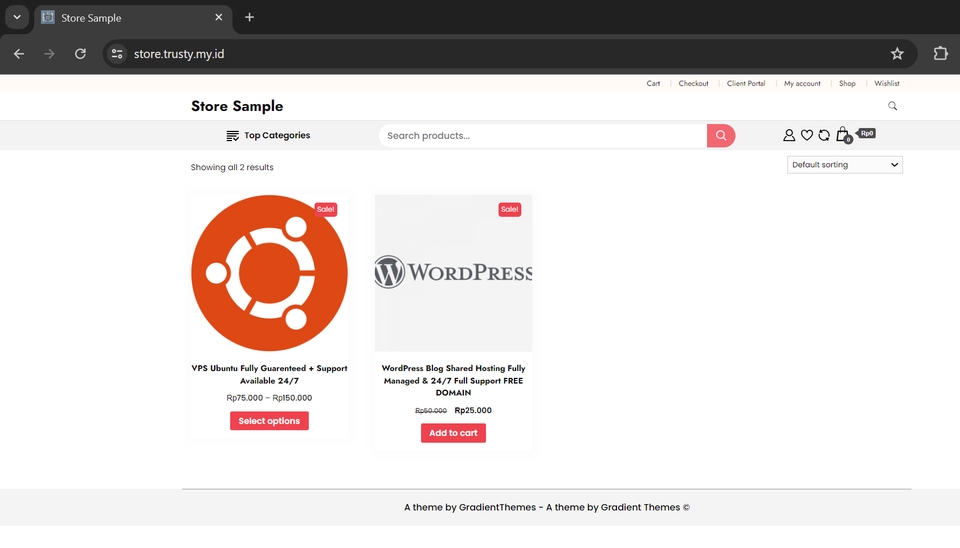Viewport: 960px width, 548px height.
Task: Open the Top Categories menu
Action: point(268,135)
